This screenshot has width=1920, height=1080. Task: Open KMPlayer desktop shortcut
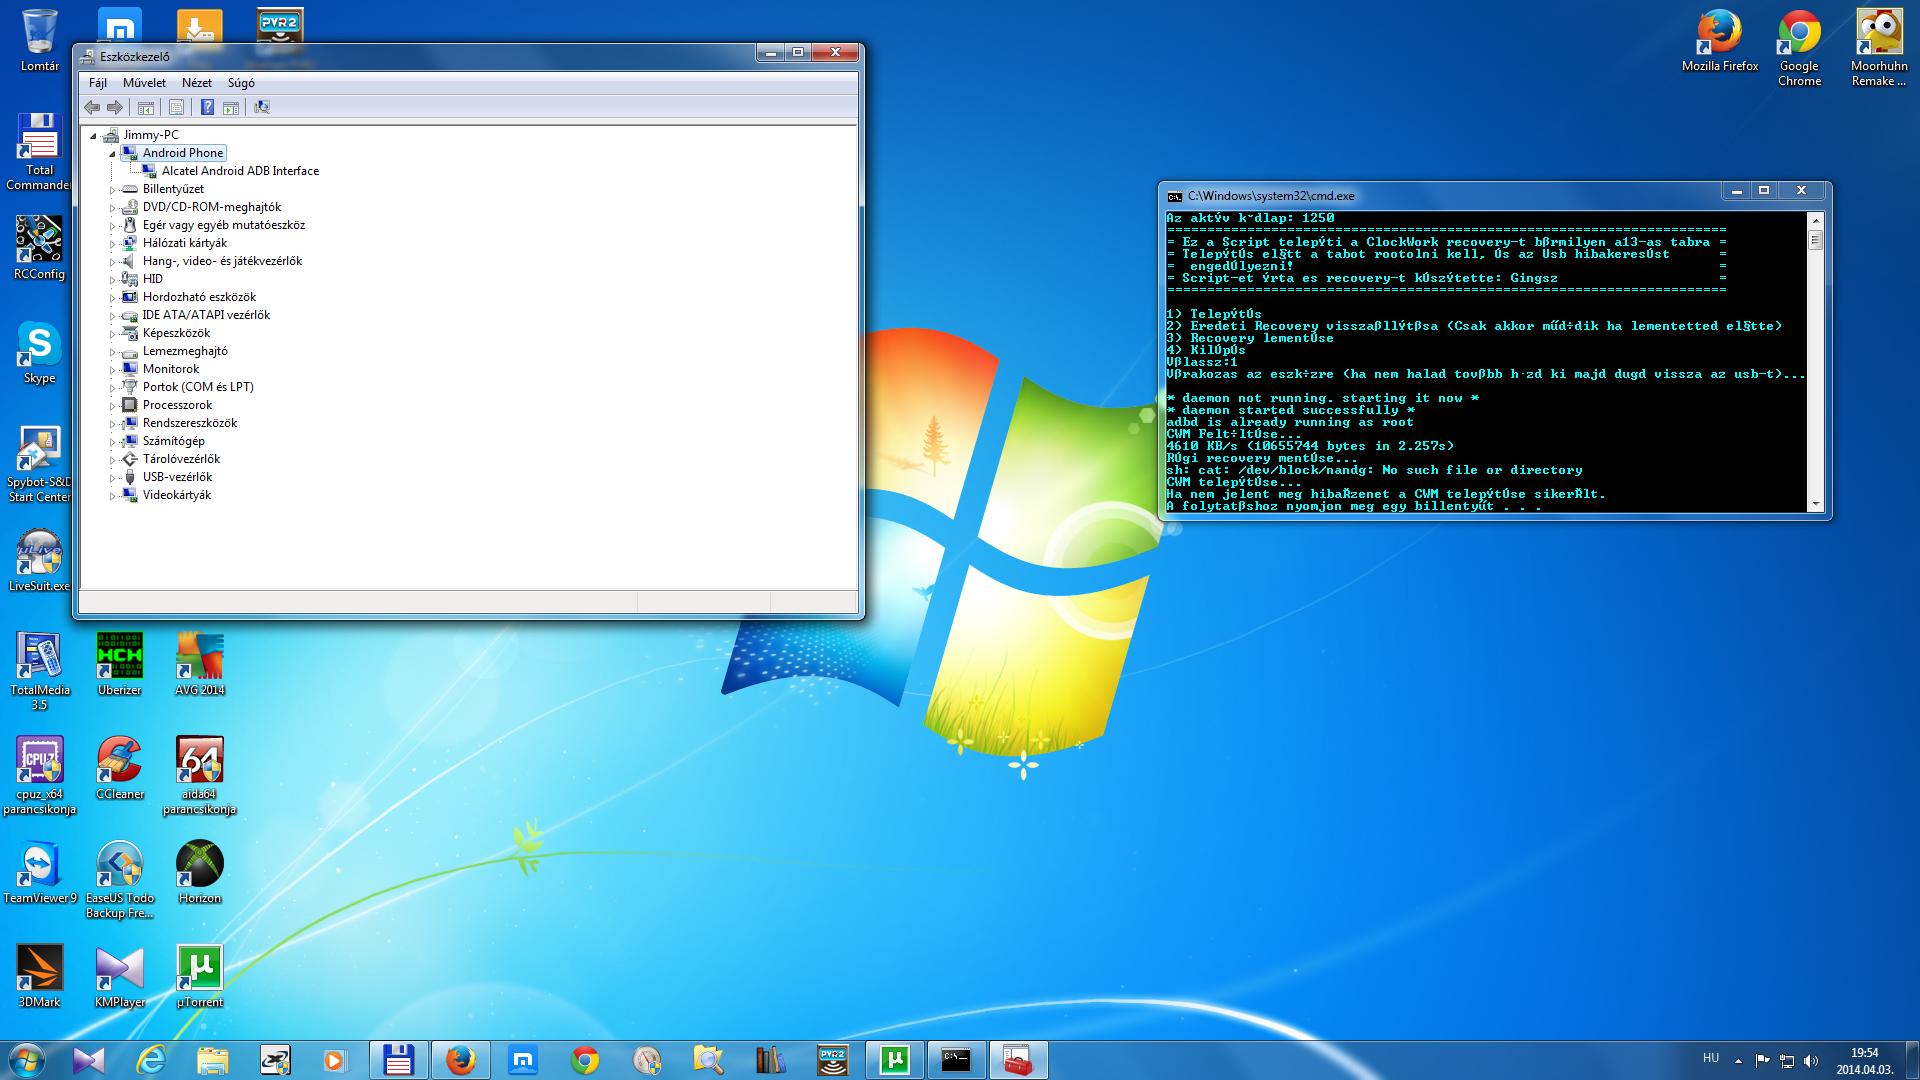point(120,976)
